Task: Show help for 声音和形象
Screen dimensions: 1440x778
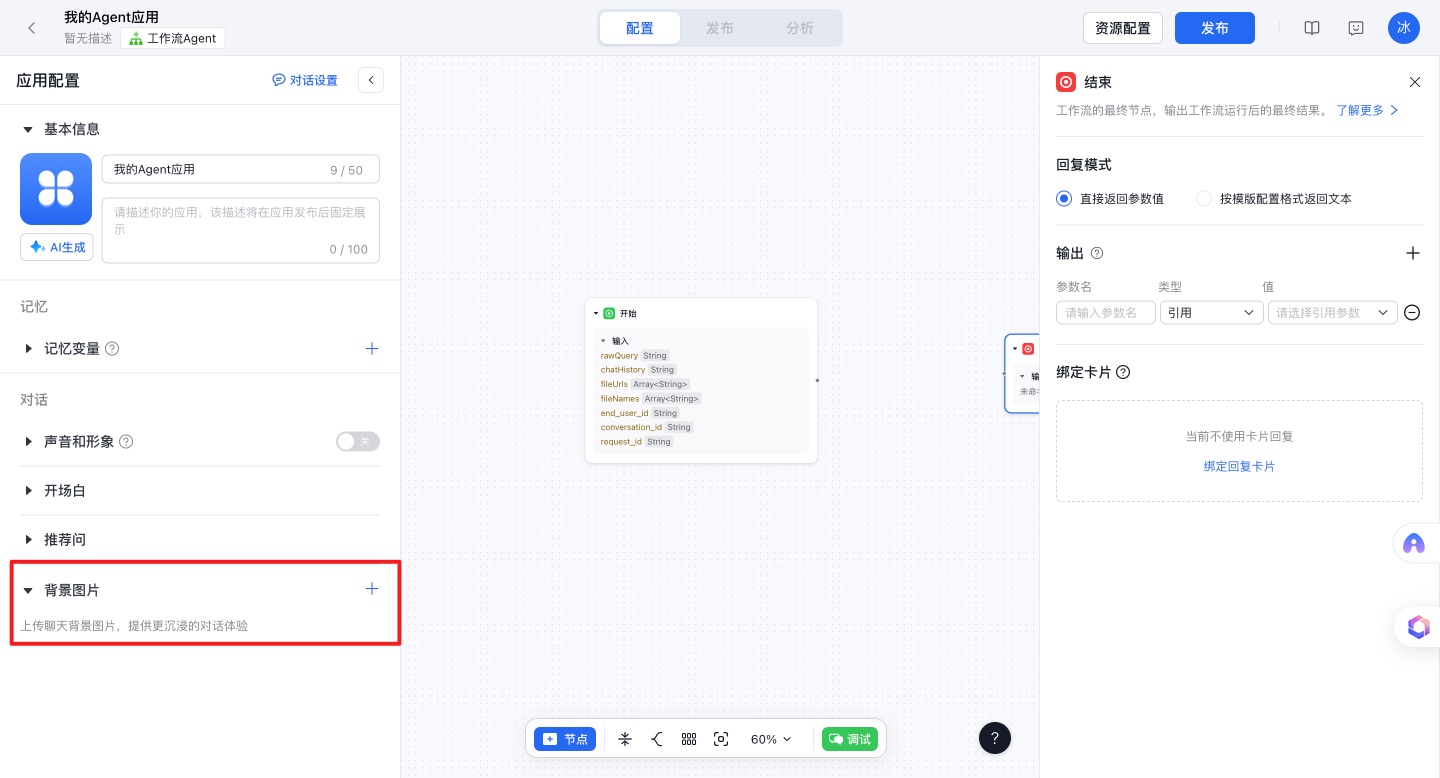Action: (x=126, y=441)
